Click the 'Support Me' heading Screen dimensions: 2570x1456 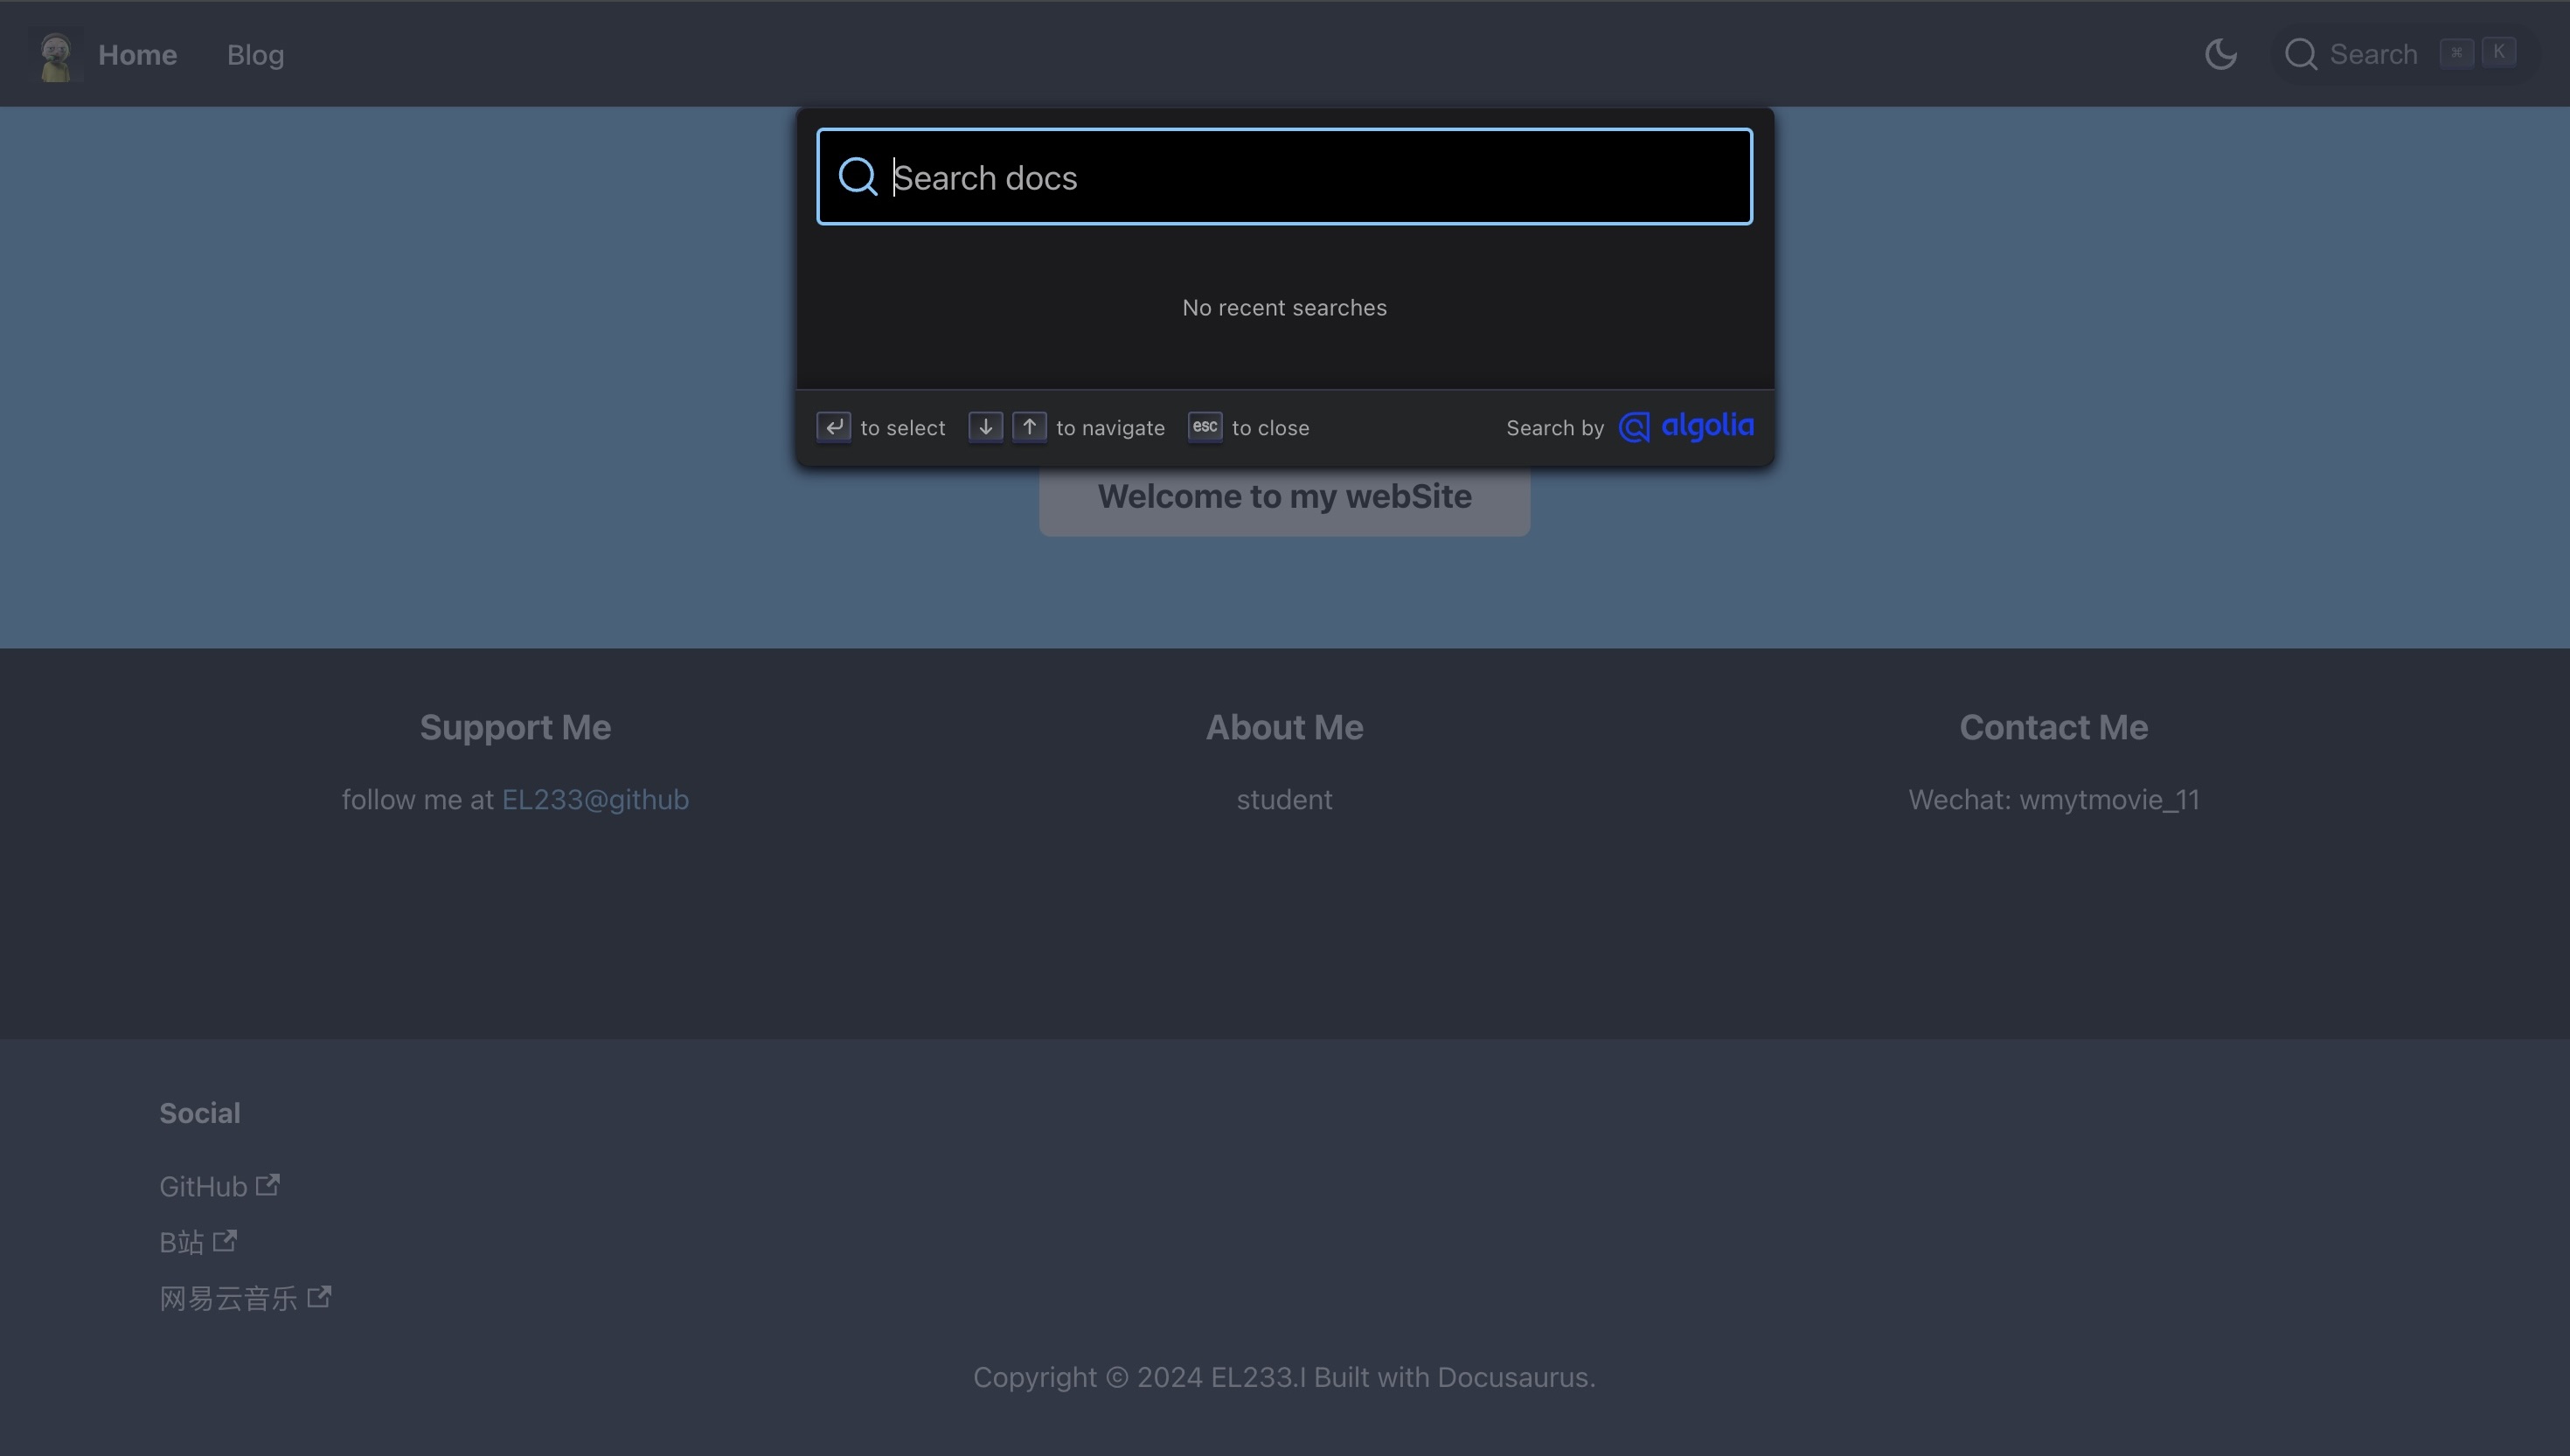click(515, 727)
